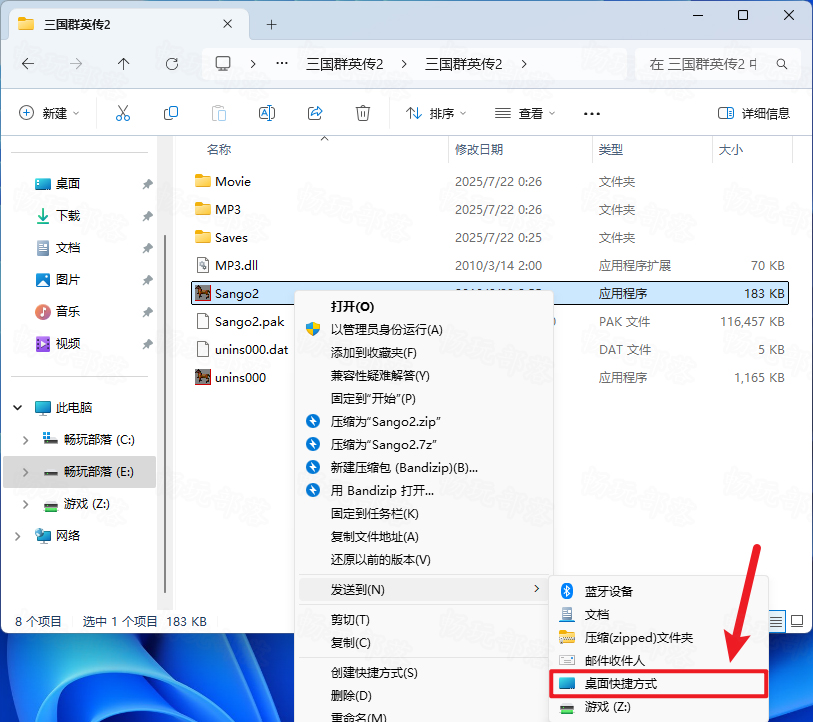Switch to large thumbnails view icon

797,621
